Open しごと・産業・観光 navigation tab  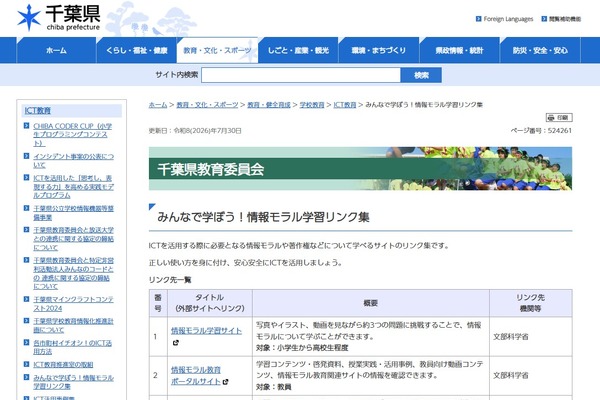298,50
